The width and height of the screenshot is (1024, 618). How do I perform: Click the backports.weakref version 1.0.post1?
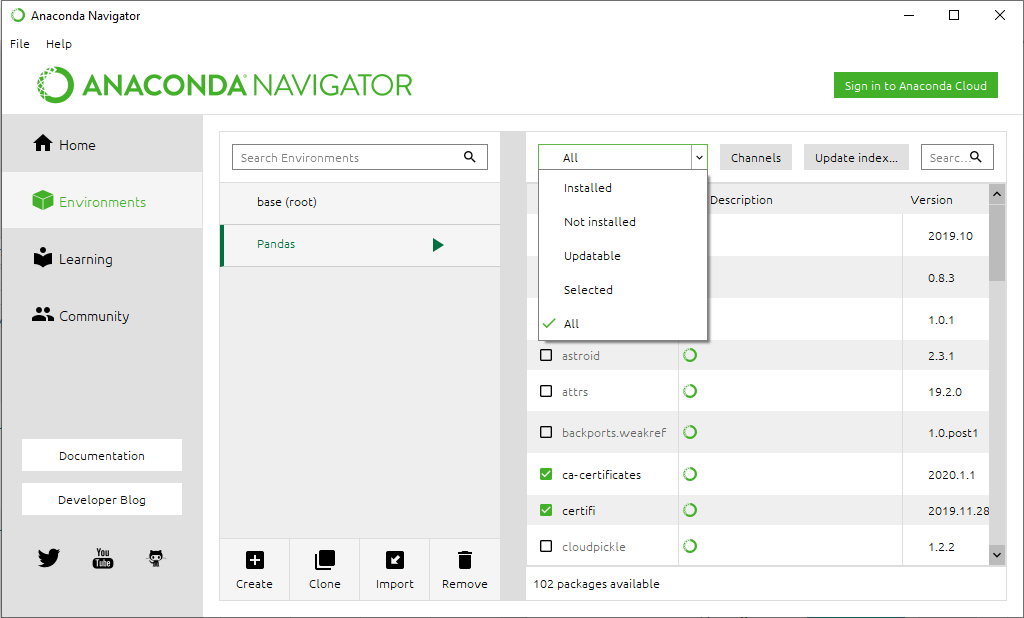click(953, 432)
